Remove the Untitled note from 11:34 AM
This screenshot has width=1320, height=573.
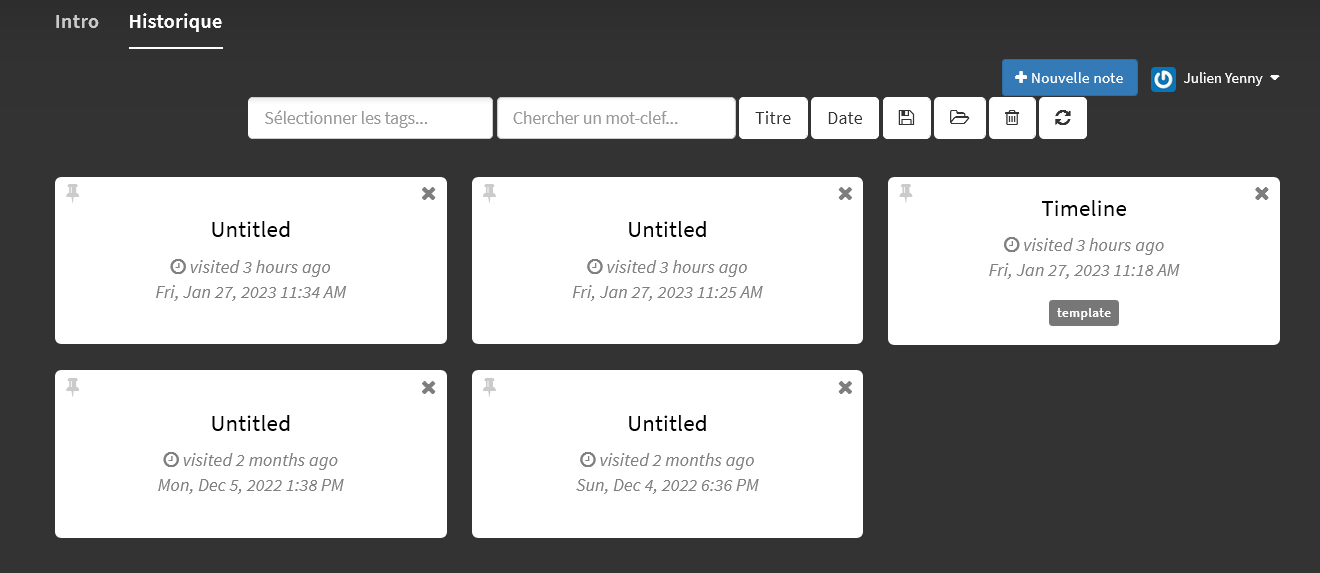[x=429, y=194]
